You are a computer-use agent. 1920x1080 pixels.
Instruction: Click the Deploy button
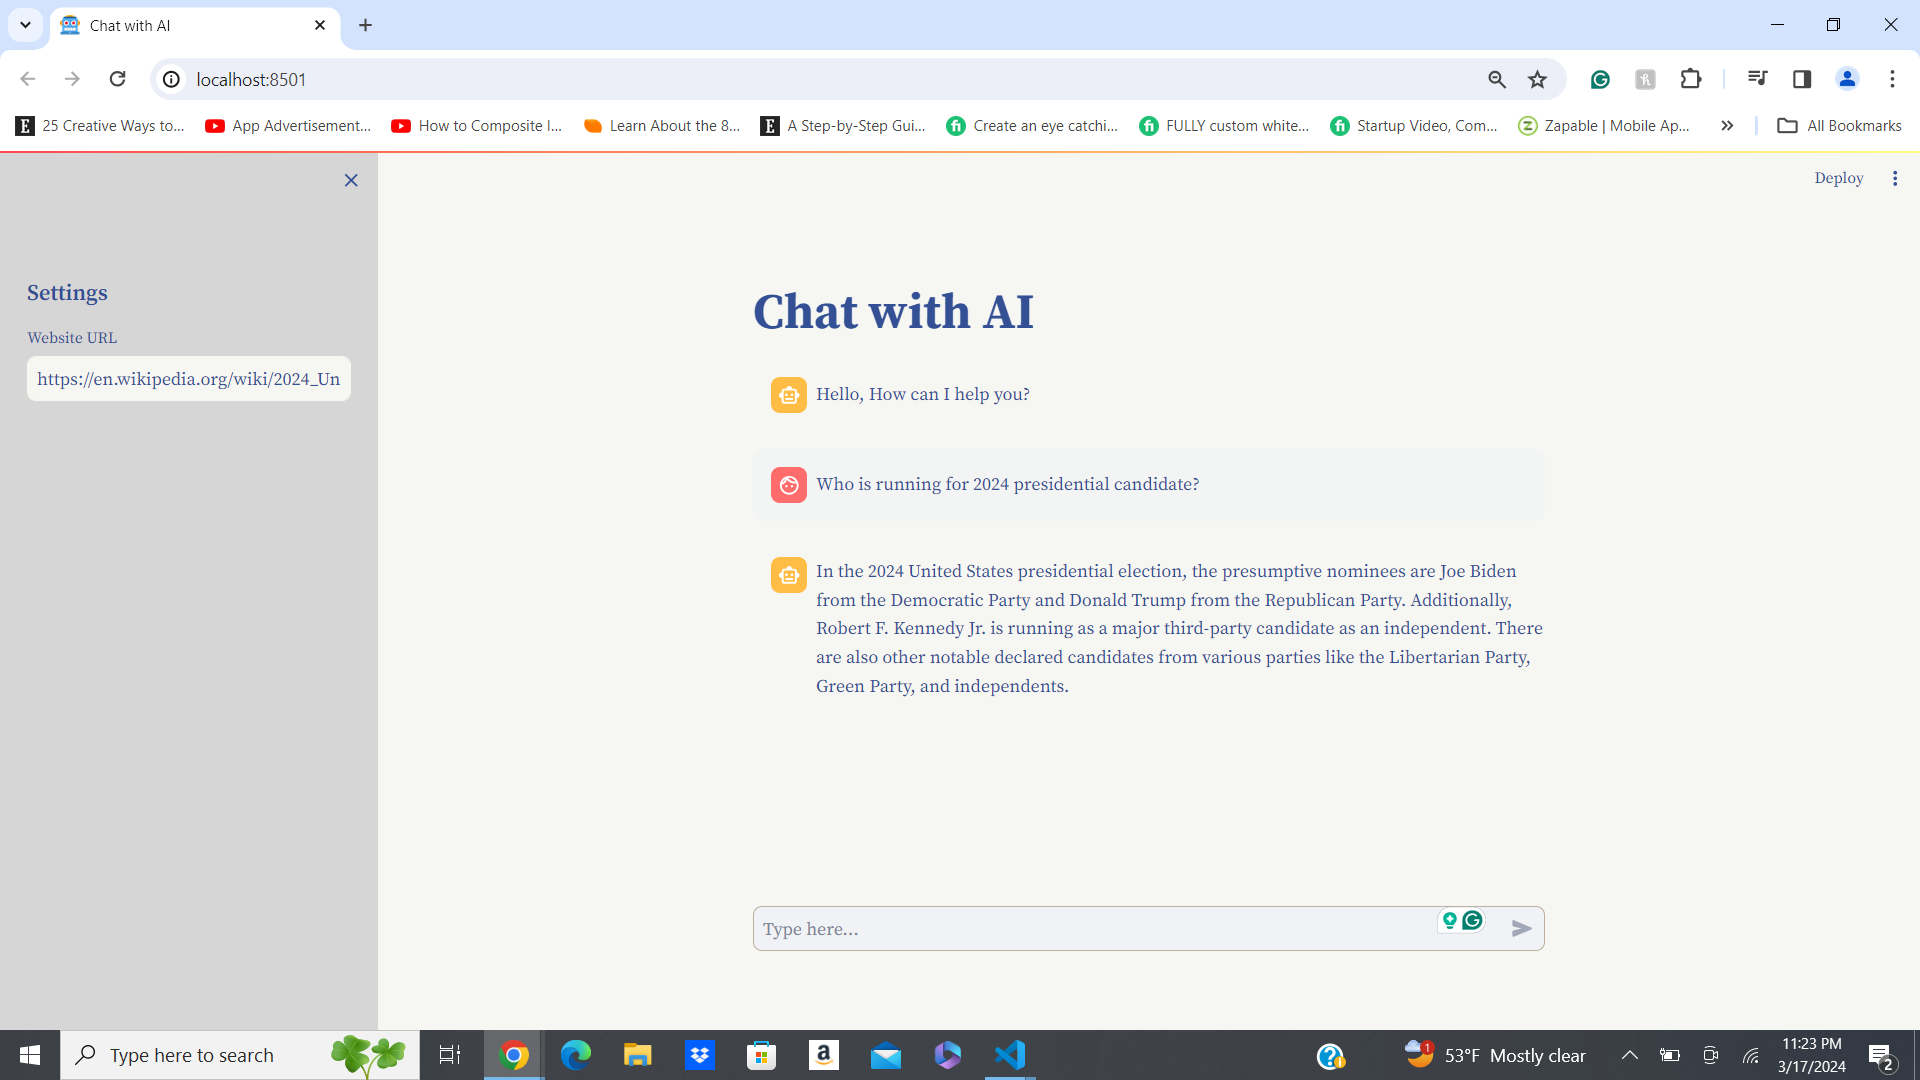click(1838, 178)
